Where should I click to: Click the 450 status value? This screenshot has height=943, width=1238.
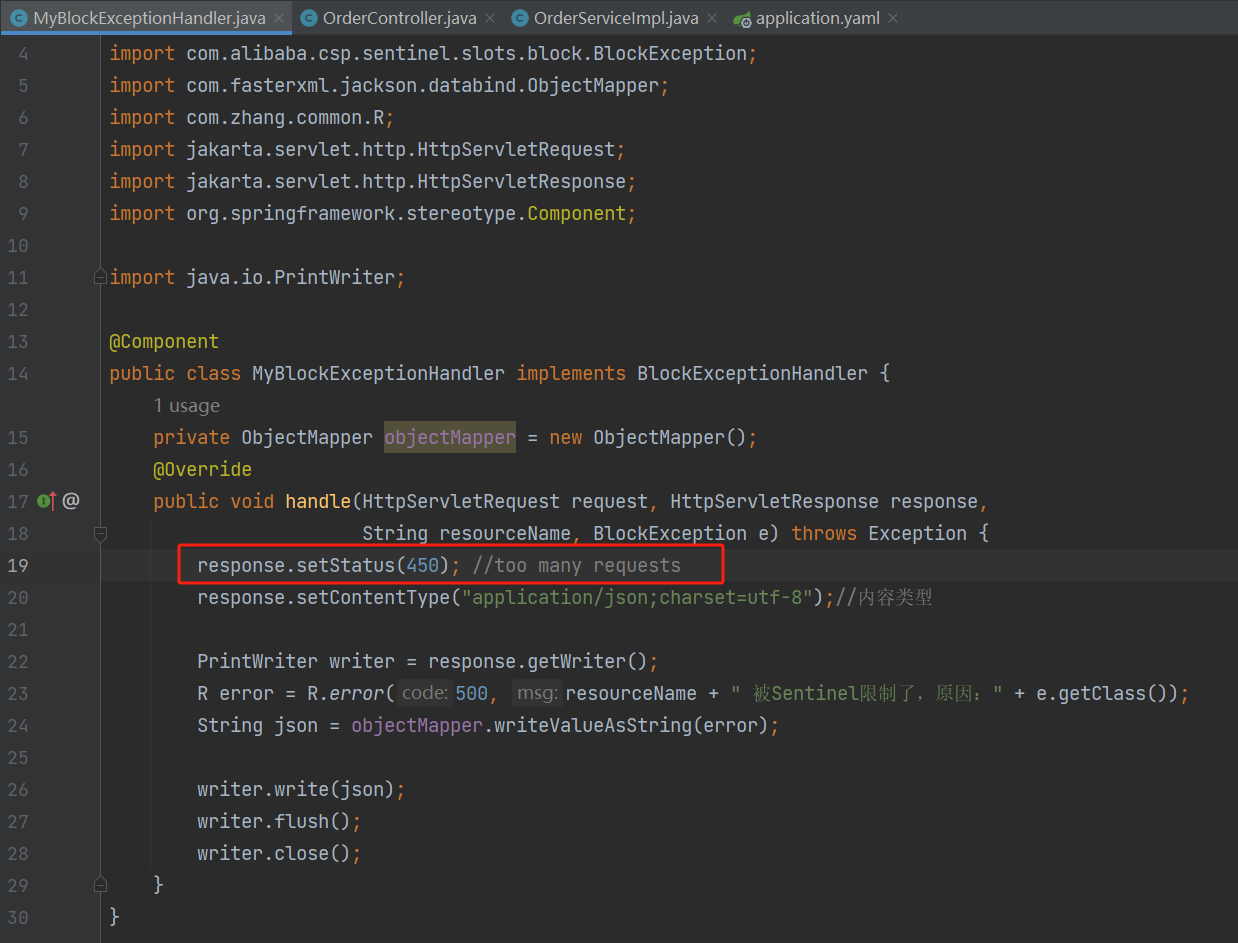coord(423,565)
